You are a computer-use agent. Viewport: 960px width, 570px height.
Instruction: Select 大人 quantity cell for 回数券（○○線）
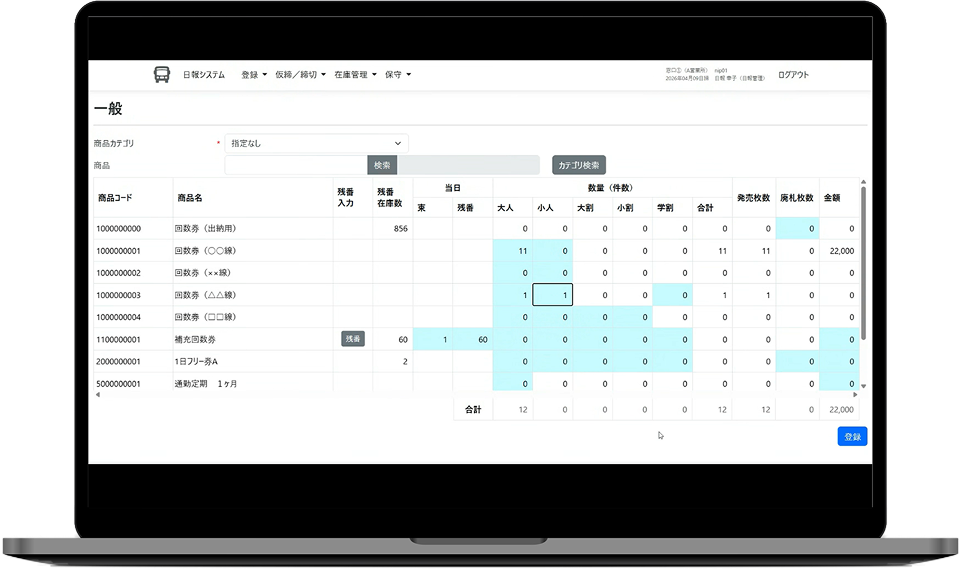pyautogui.click(x=512, y=251)
